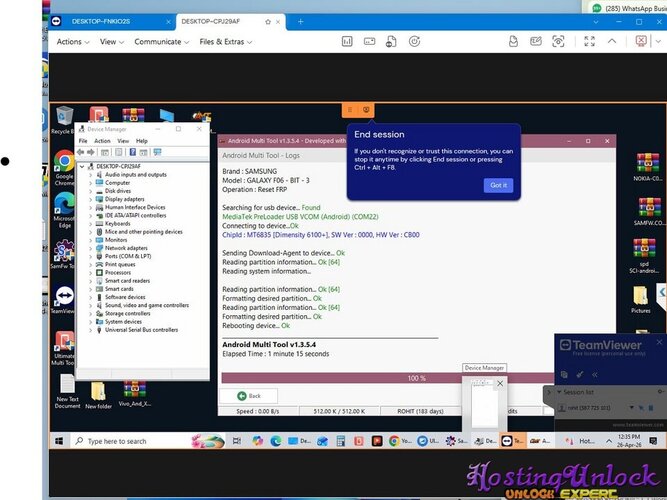This screenshot has height=500, width=667.
Task: Open the TeamViewer Actions menu
Action: pyautogui.click(x=73, y=42)
